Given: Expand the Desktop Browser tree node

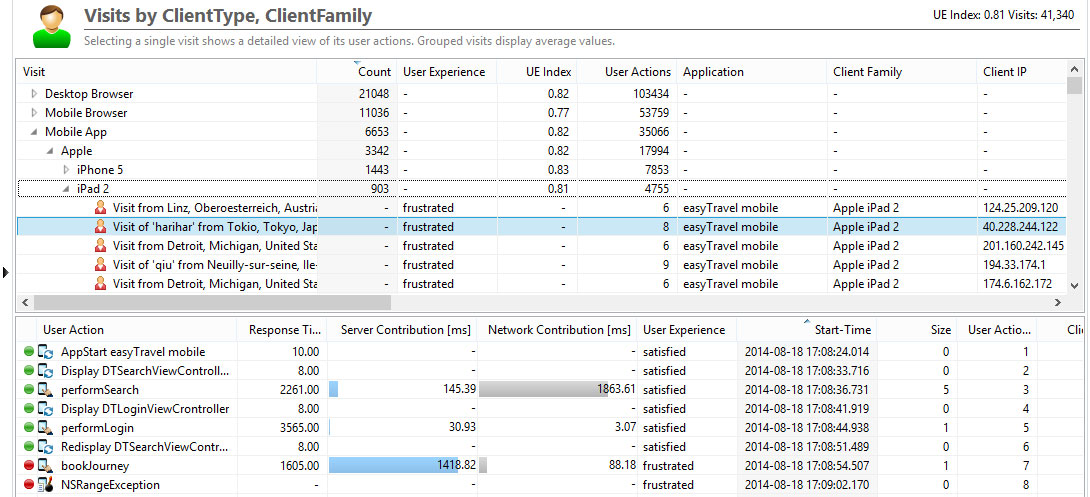Looking at the screenshot, I should (35, 94).
